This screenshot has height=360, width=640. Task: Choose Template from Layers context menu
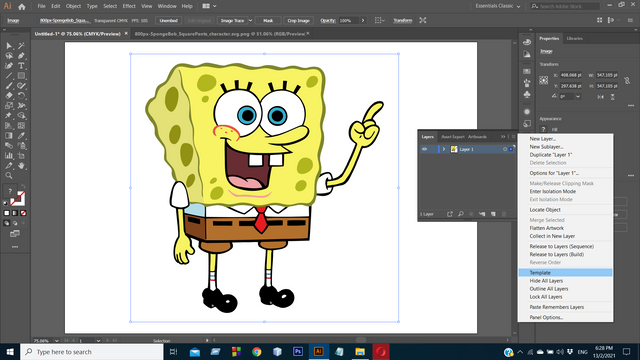pos(565,273)
